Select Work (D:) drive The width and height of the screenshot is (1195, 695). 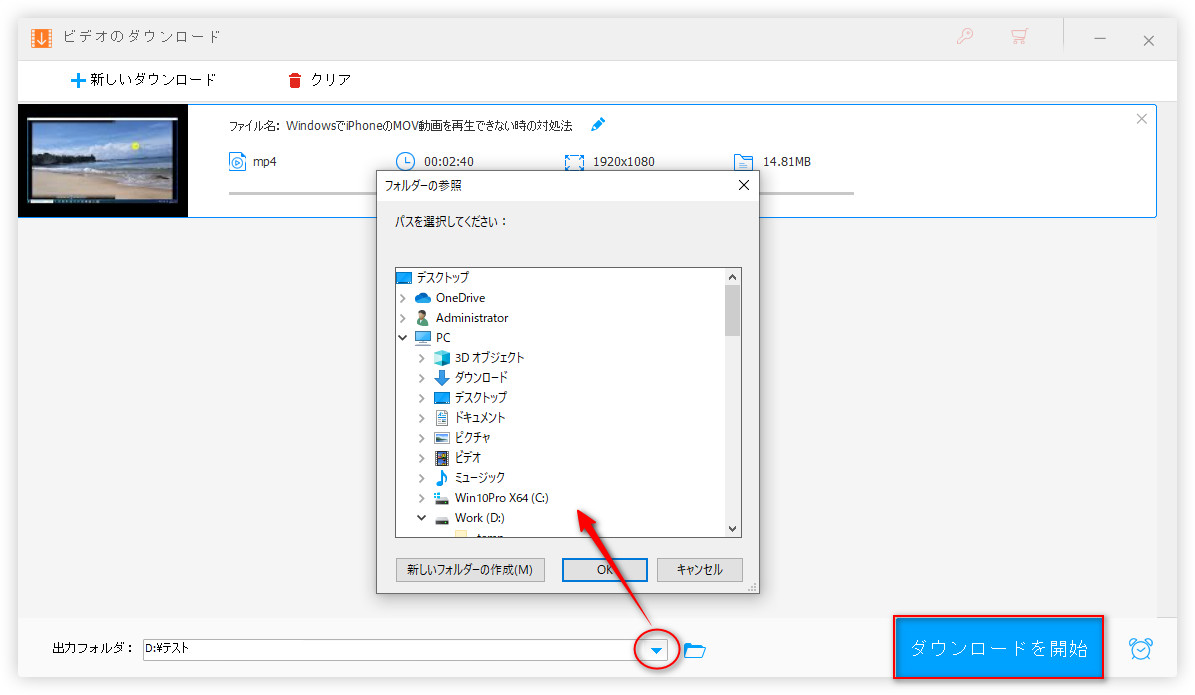click(479, 518)
